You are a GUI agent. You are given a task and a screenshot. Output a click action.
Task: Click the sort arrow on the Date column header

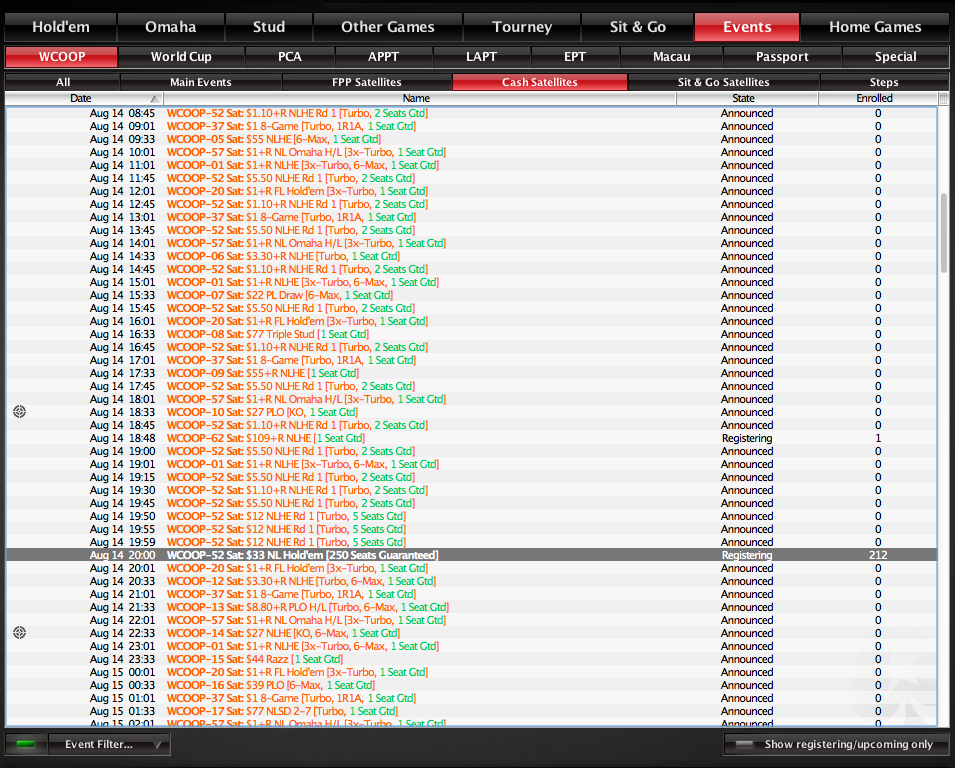(153, 98)
